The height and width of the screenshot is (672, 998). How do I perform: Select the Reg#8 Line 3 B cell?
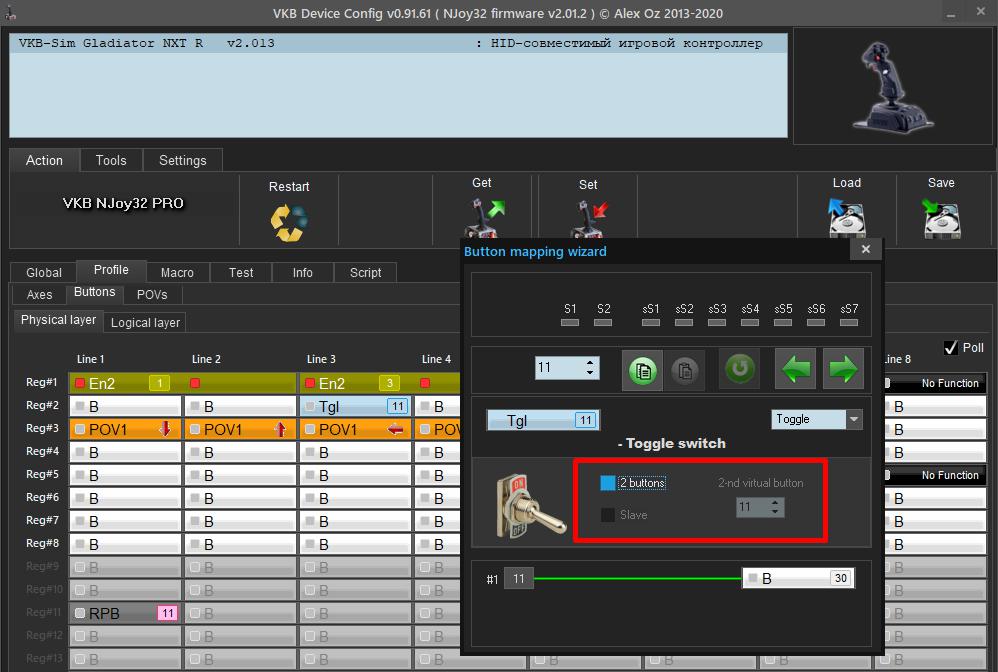click(x=356, y=544)
